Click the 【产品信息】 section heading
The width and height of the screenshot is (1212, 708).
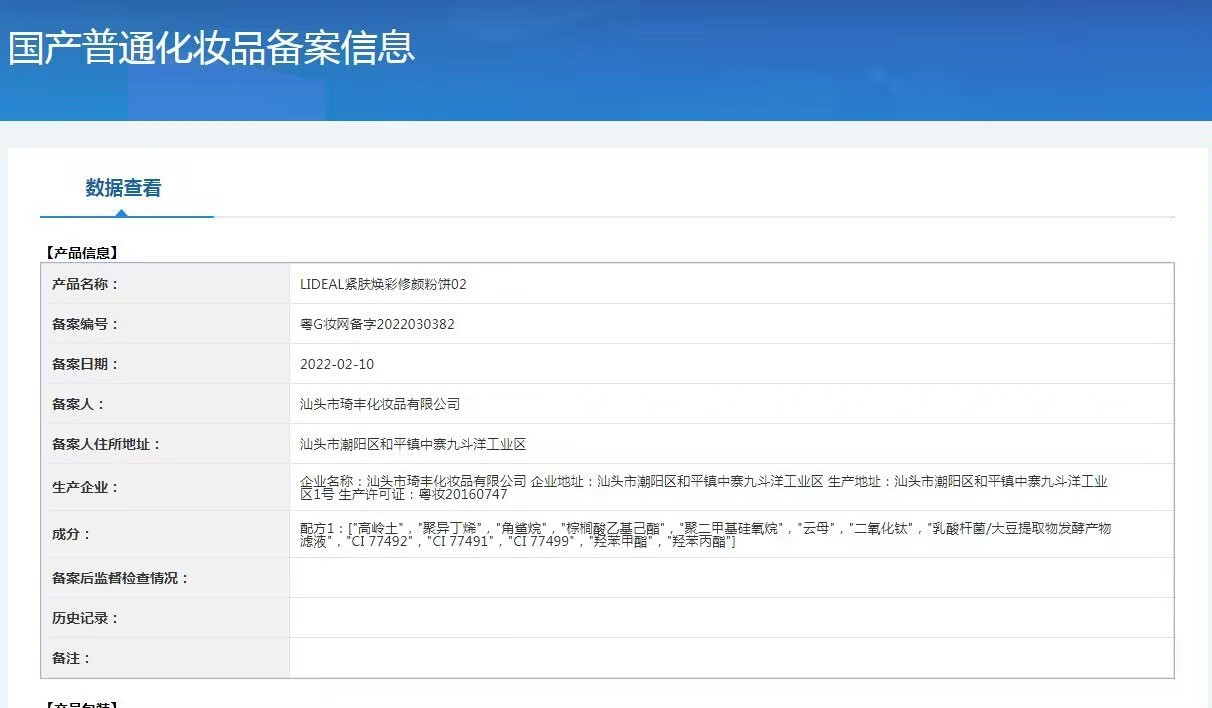[x=82, y=253]
